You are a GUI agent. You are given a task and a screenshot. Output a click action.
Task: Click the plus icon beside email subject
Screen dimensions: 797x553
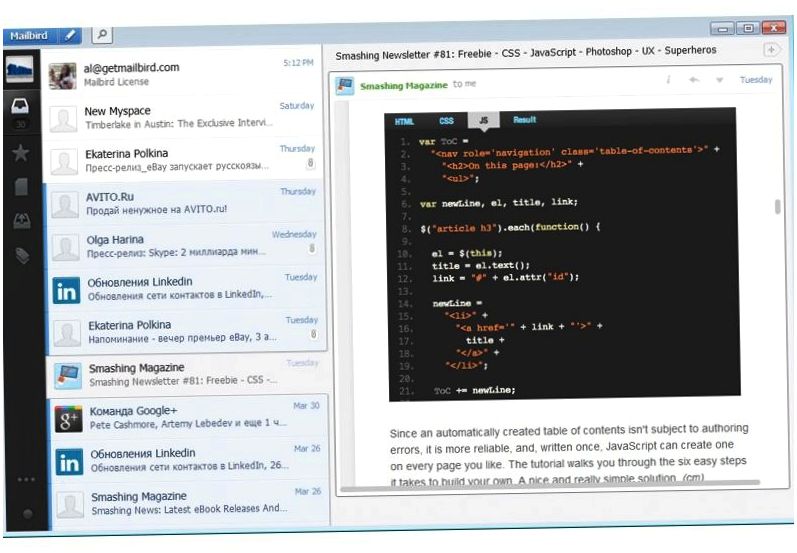click(772, 50)
